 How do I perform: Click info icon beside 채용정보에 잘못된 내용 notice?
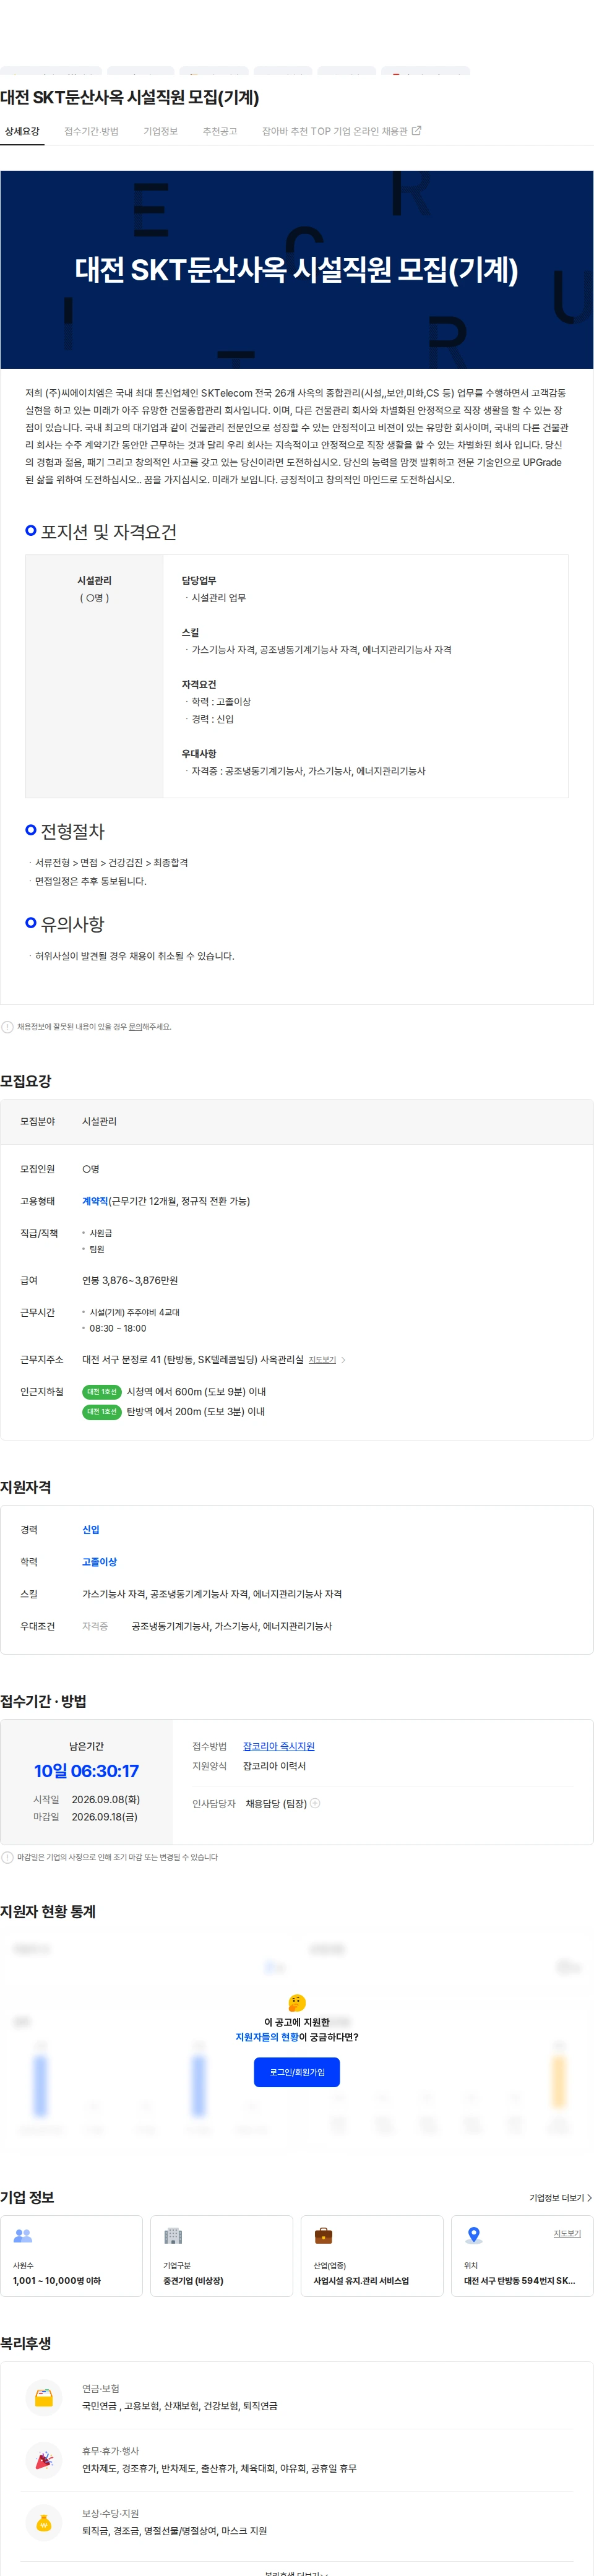8,1027
